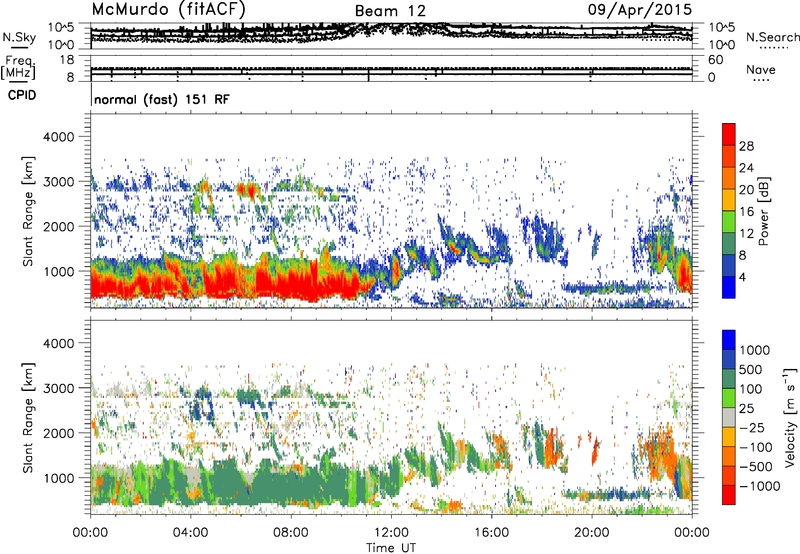The image size is (800, 554).
Task: Select the N.Sky legend label
Action: point(19,37)
